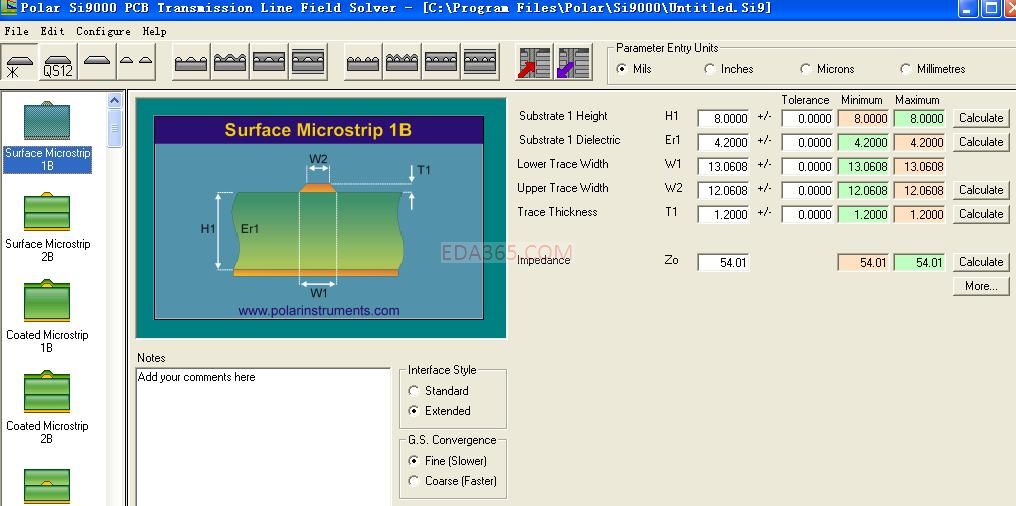Image resolution: width=1016 pixels, height=506 pixels.
Task: Select Coated Microstrip 1B structure thumbnail
Action: (47, 318)
